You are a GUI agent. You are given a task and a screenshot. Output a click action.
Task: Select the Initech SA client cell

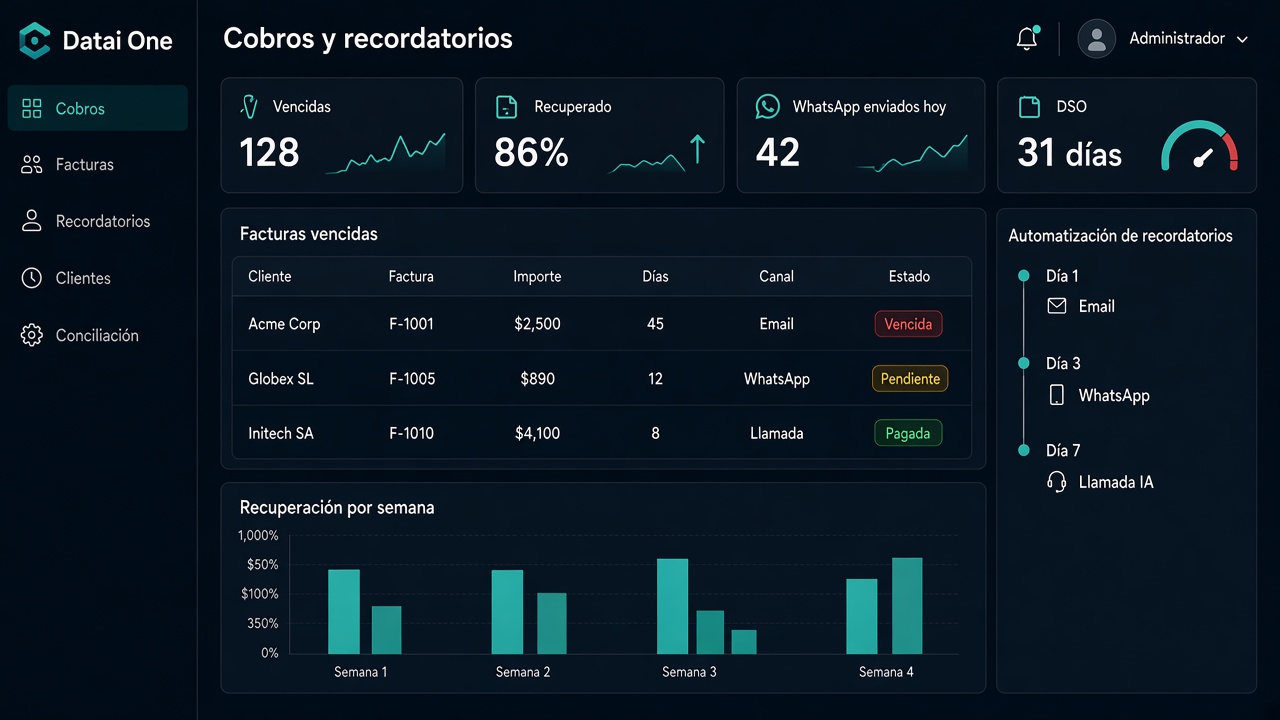point(281,433)
